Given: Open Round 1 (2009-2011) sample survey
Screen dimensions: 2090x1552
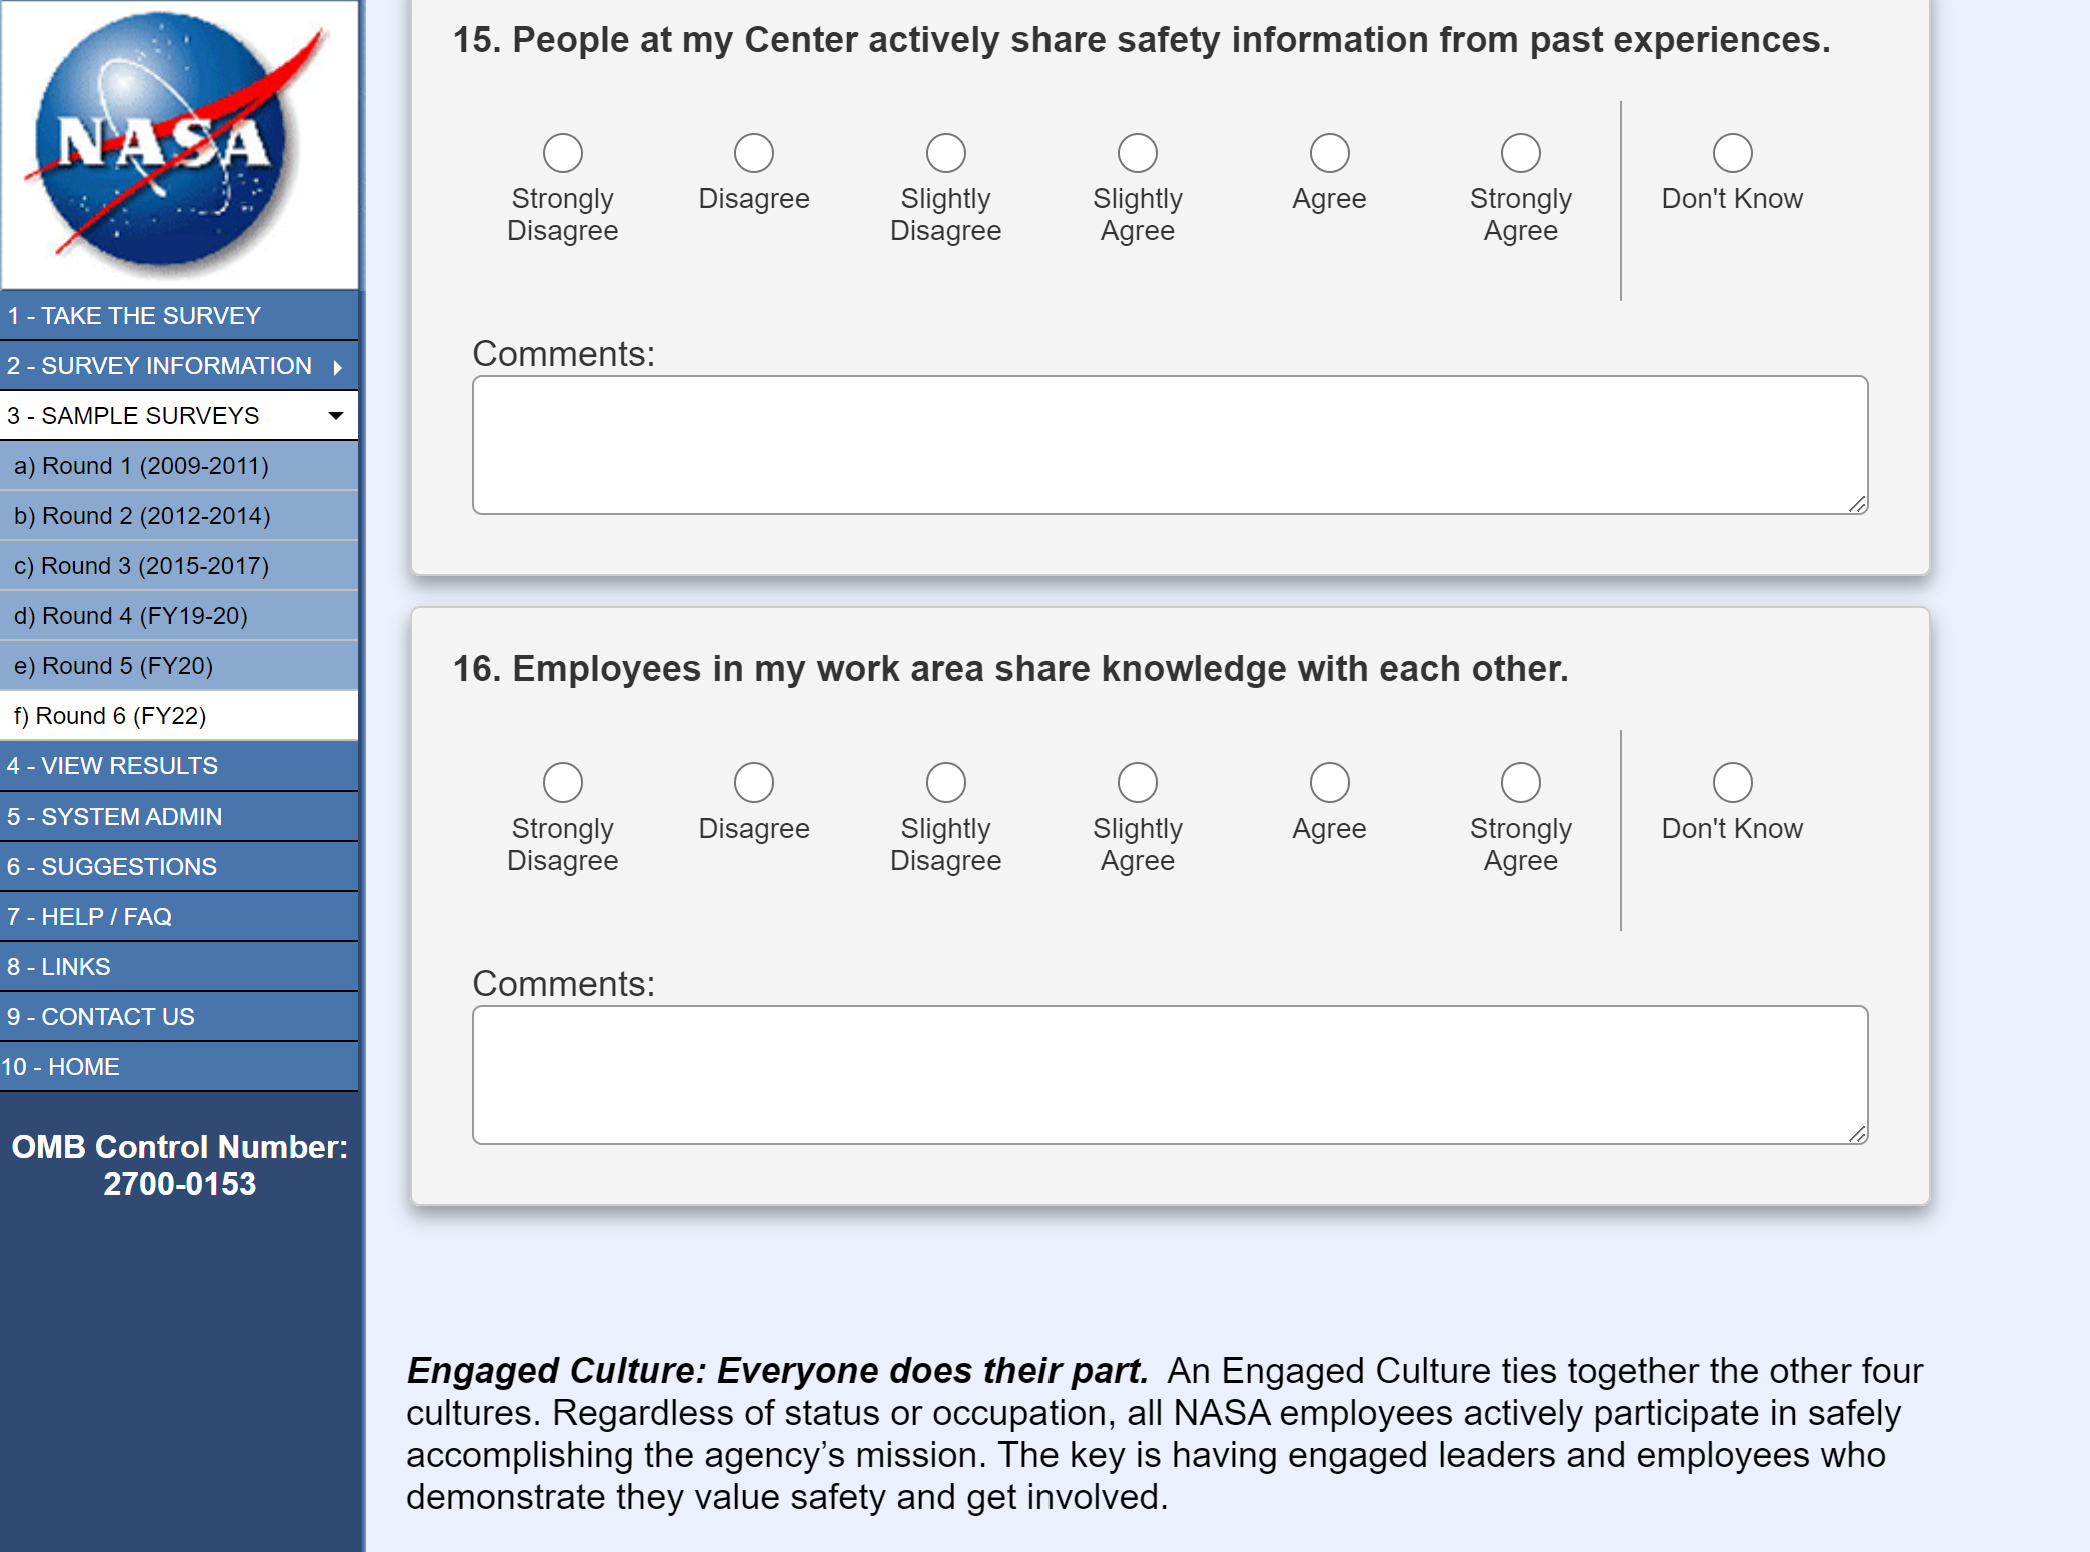Looking at the screenshot, I should pos(141,466).
